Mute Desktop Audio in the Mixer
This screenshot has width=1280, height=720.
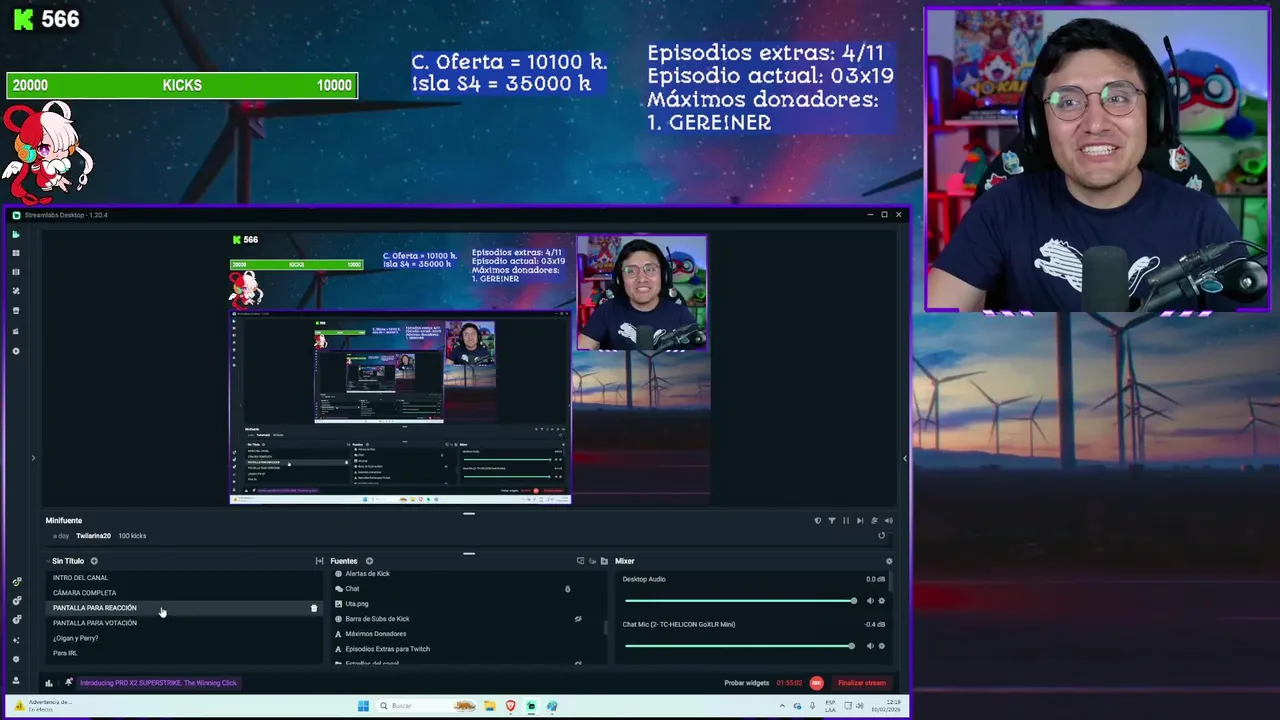point(869,601)
